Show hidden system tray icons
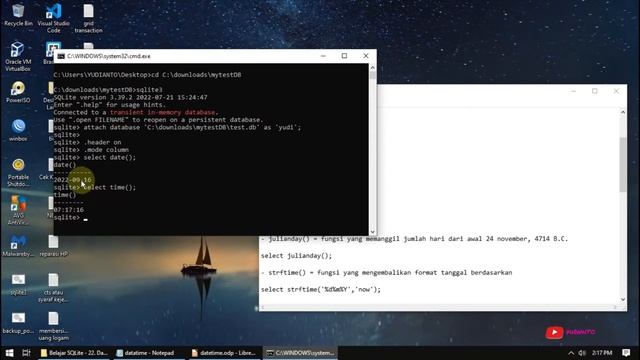 [x=571, y=353]
